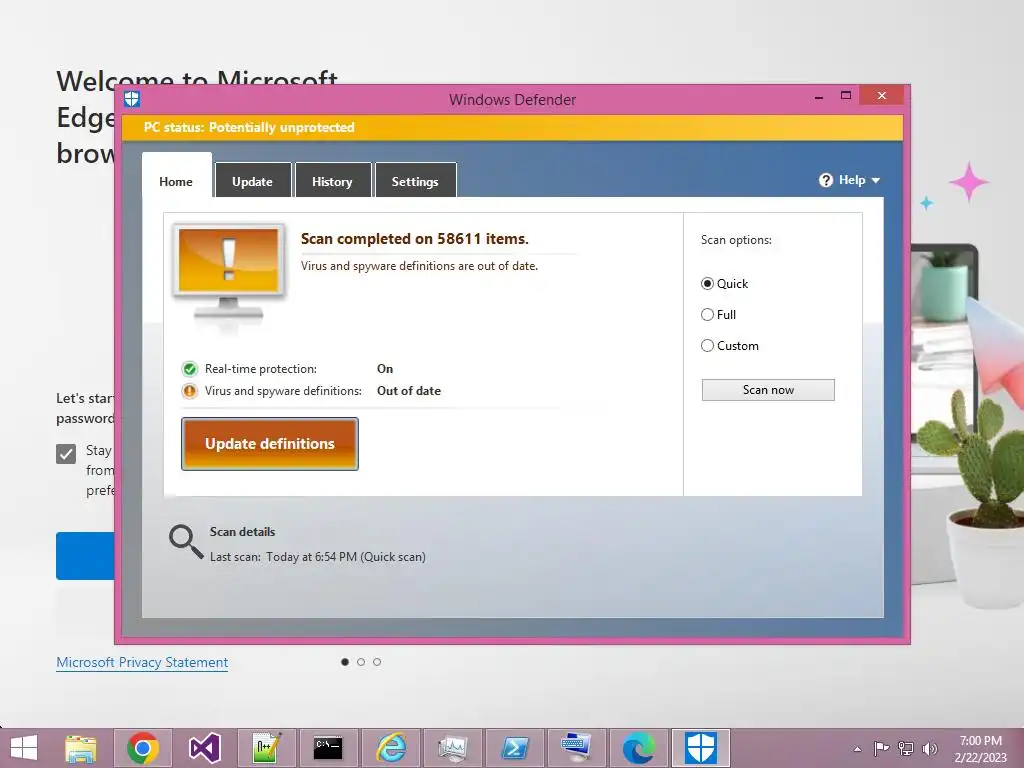
Task: Click the green Real-time protection check icon
Action: (x=189, y=369)
